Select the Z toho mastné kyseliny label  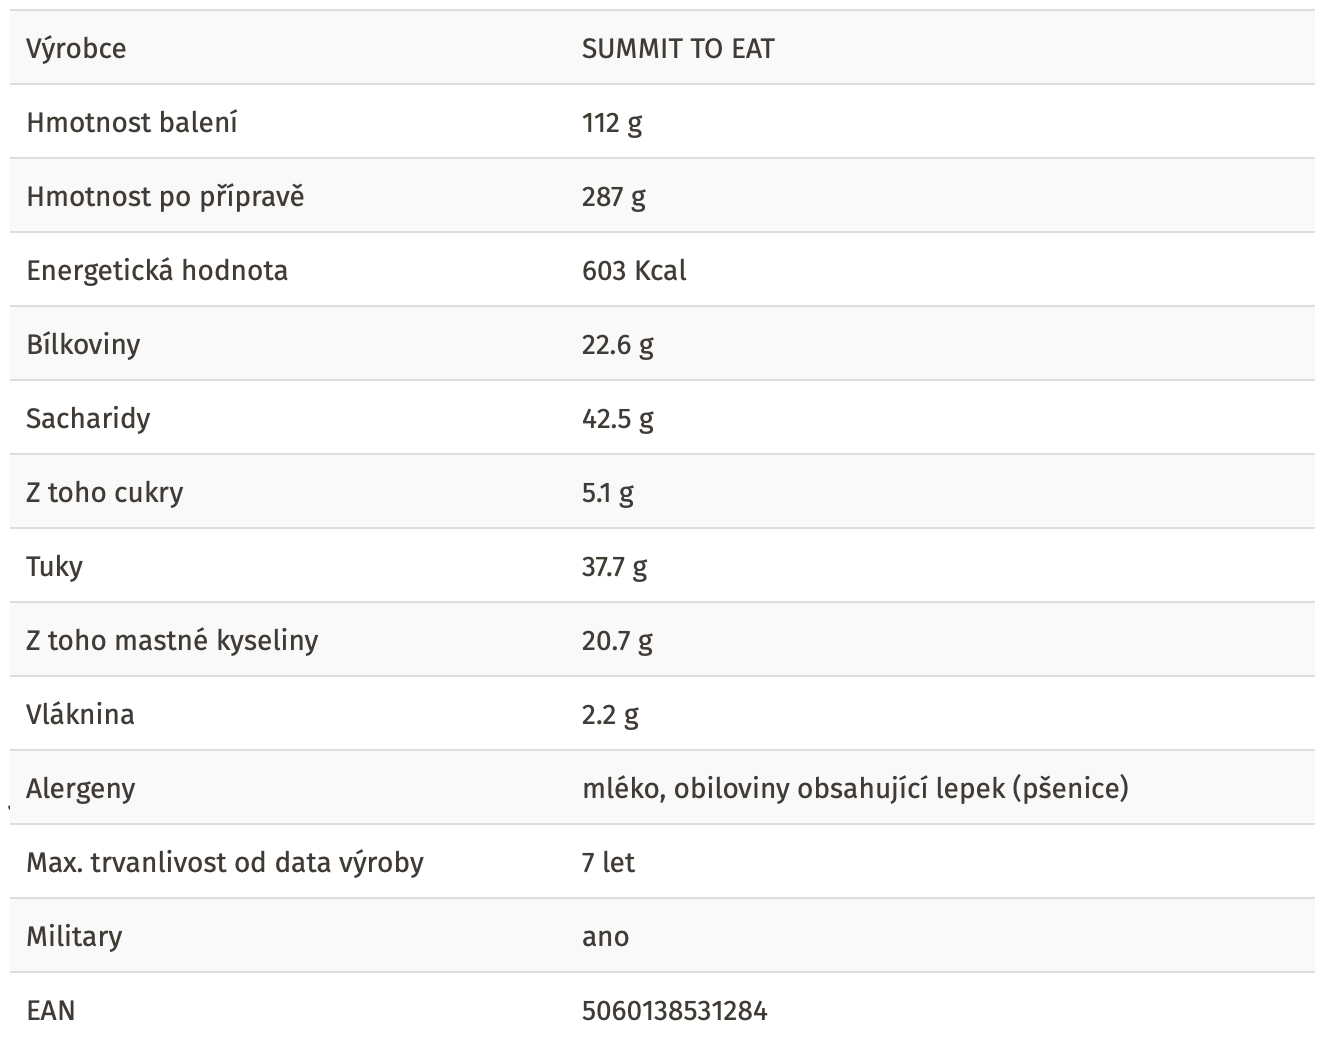(172, 640)
